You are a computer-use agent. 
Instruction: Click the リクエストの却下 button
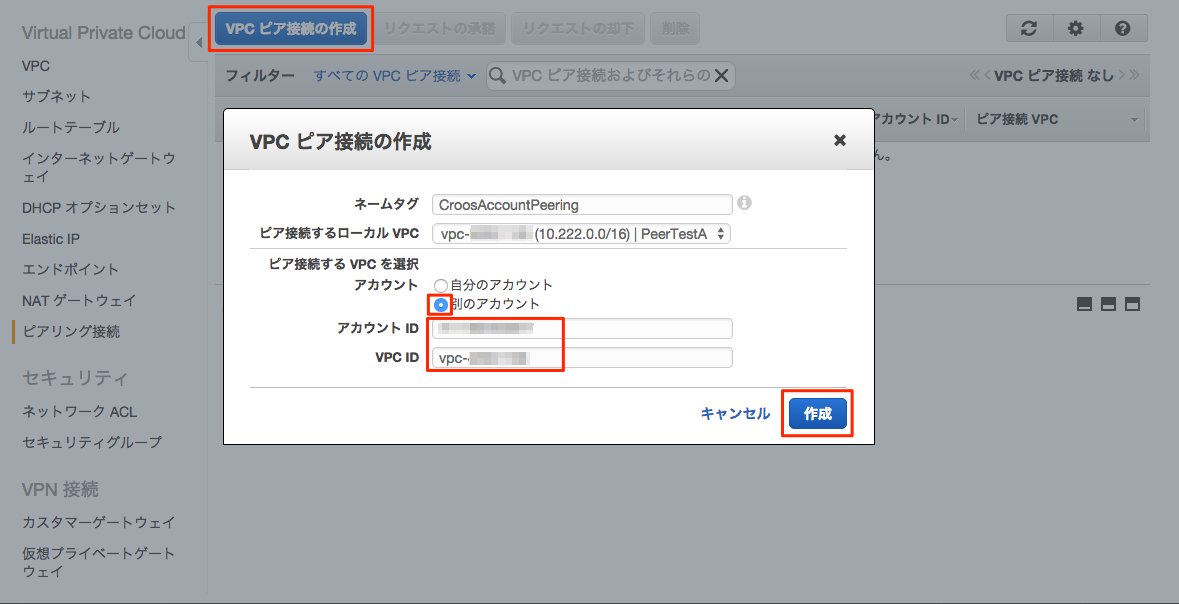578,29
